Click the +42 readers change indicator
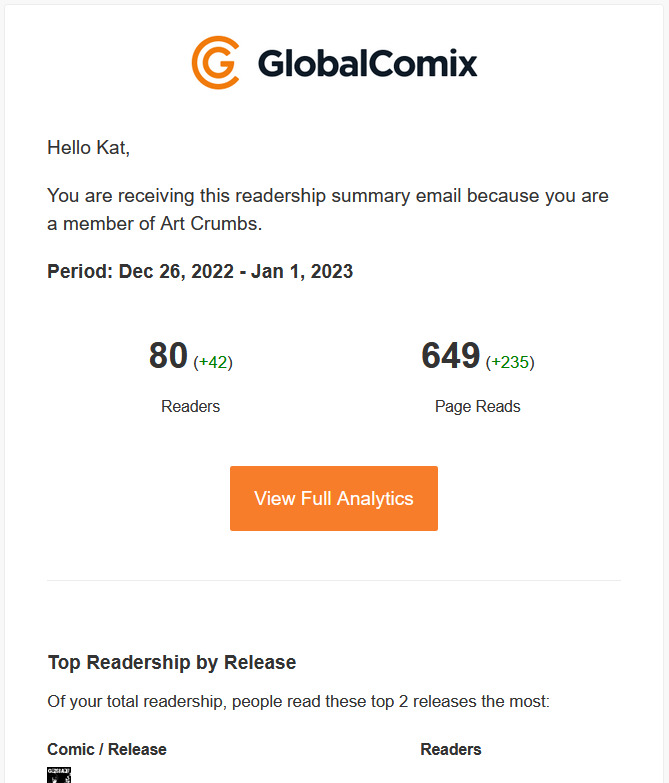Viewport: 669px width, 783px height. click(x=213, y=362)
